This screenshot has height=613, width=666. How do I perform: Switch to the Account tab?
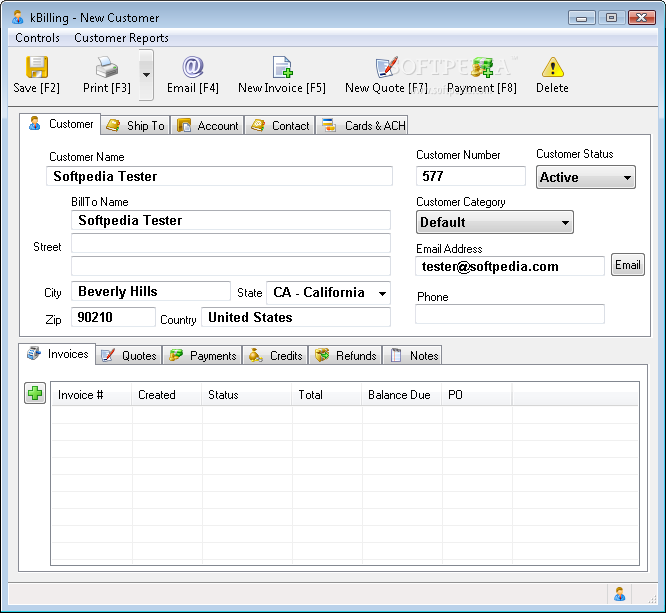(208, 126)
